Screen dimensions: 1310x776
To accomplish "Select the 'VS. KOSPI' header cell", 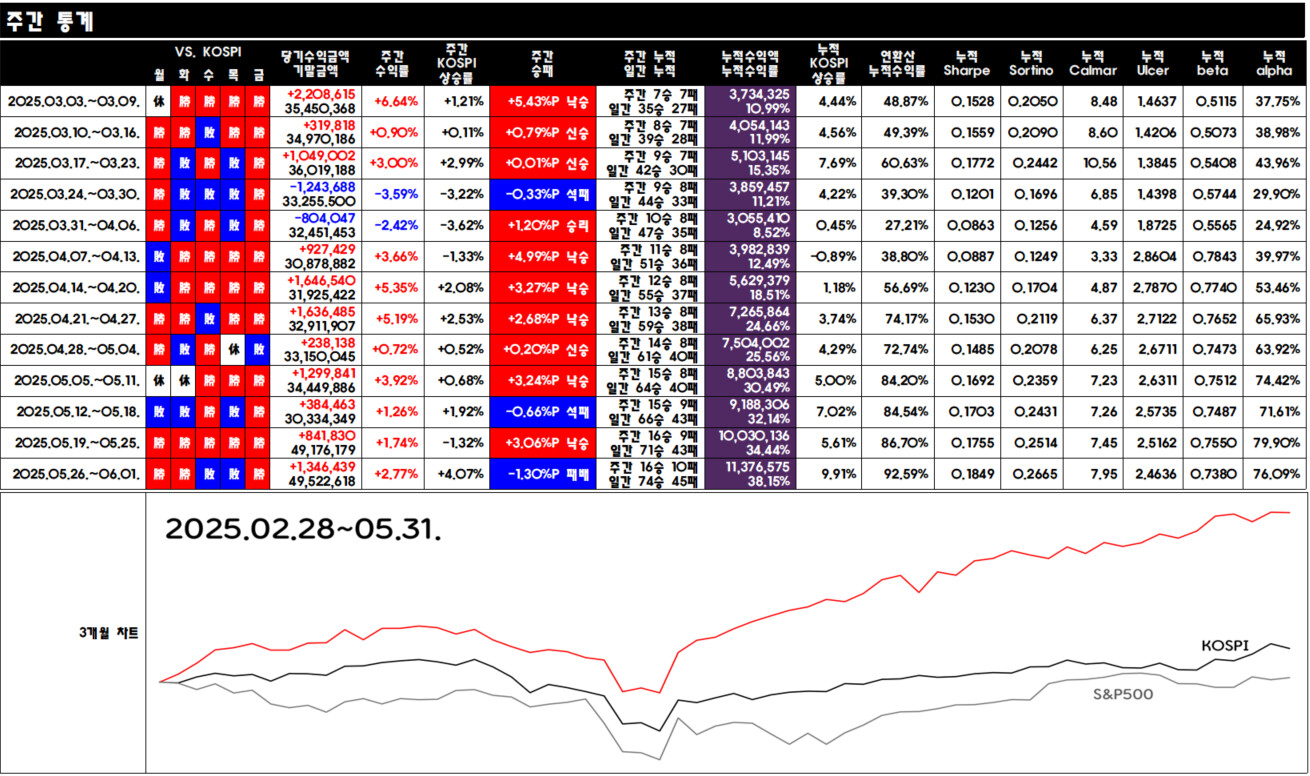I will pyautogui.click(x=208, y=51).
